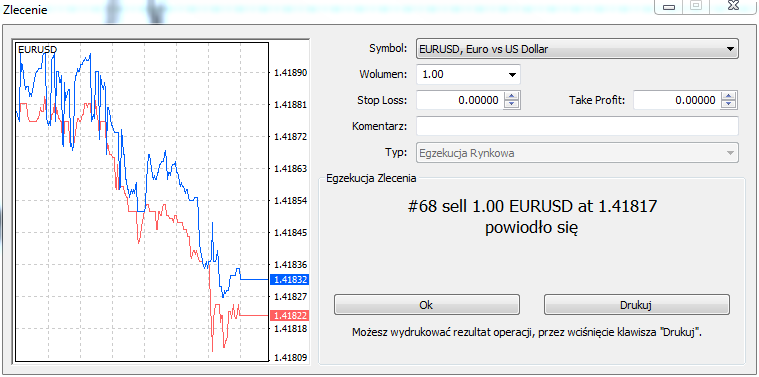This screenshot has width=759, height=377.
Task: Click the order result text #68 sell
Action: (532, 207)
